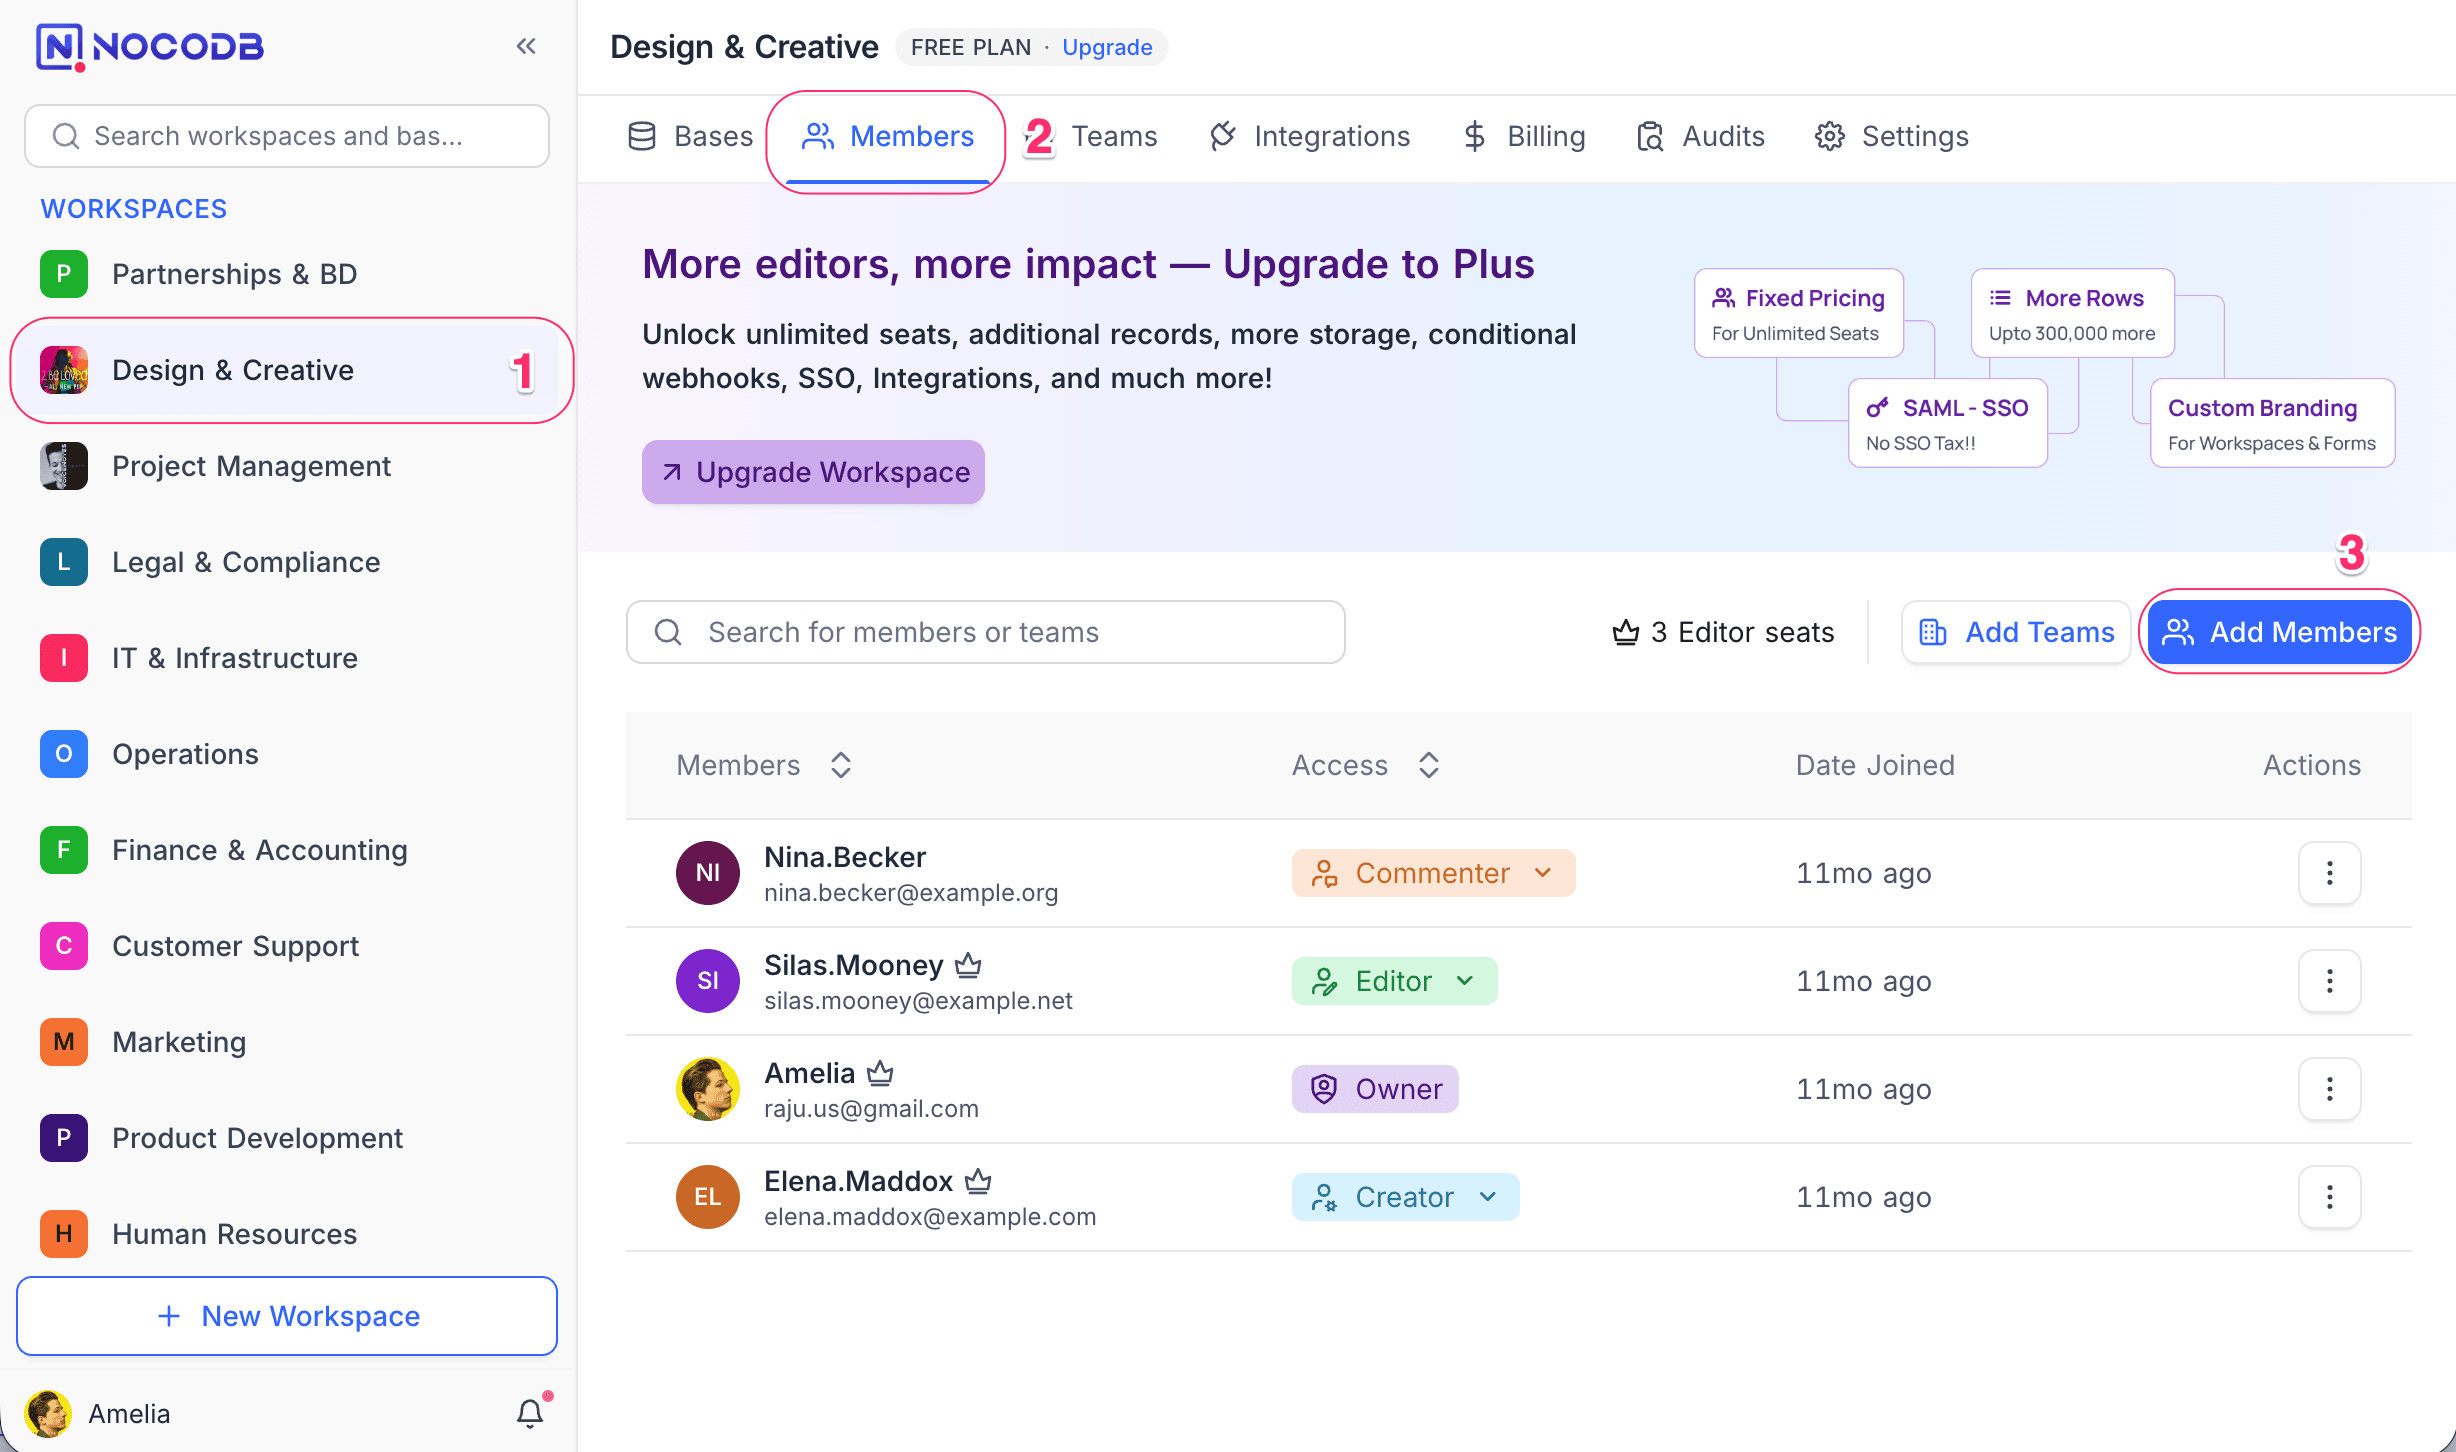2456x1452 pixels.
Task: Click the purple Upgrade Workspace button
Action: [x=813, y=472]
